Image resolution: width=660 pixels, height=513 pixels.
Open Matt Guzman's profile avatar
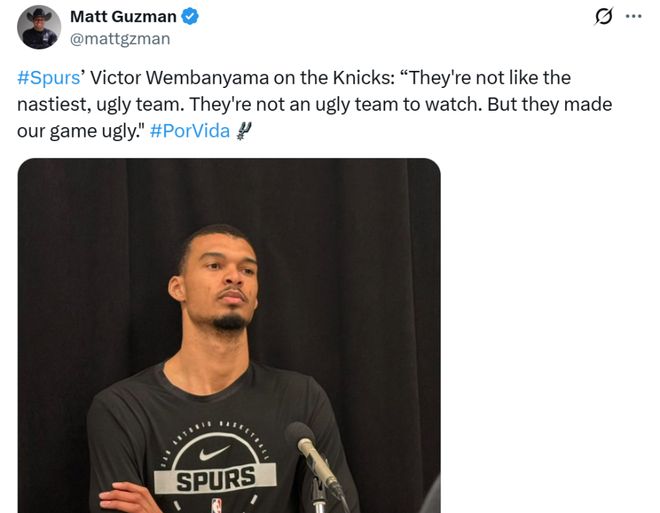point(39,27)
